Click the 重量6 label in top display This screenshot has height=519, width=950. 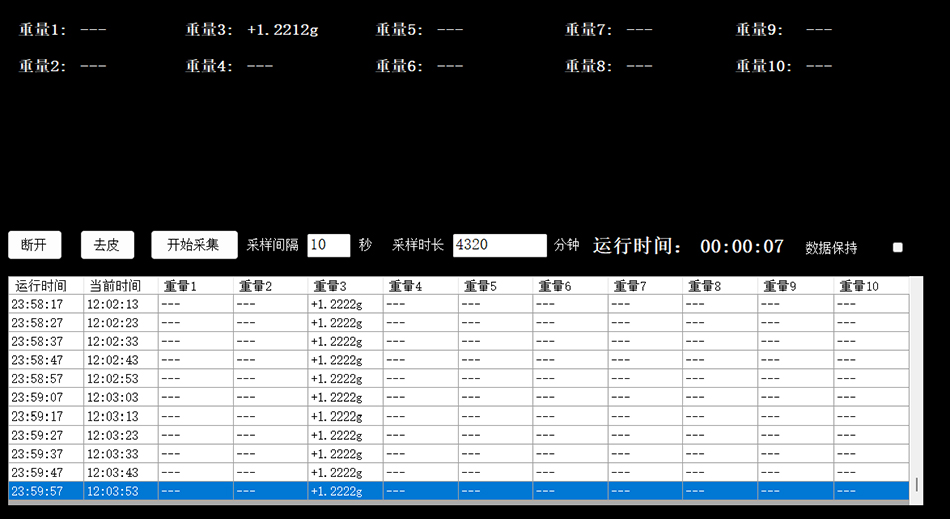[400, 66]
